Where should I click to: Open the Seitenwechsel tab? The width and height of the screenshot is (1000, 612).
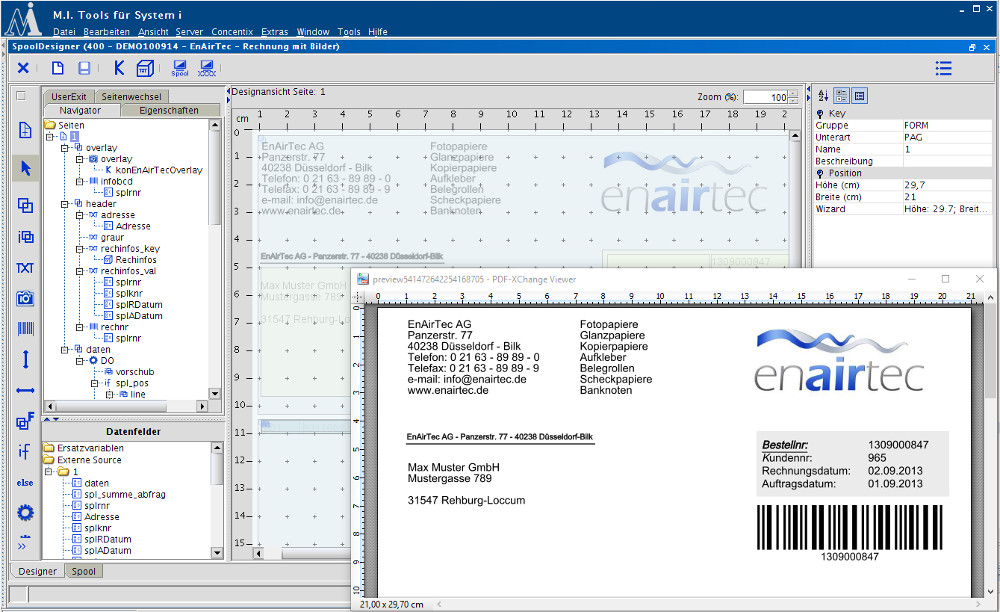(x=131, y=96)
